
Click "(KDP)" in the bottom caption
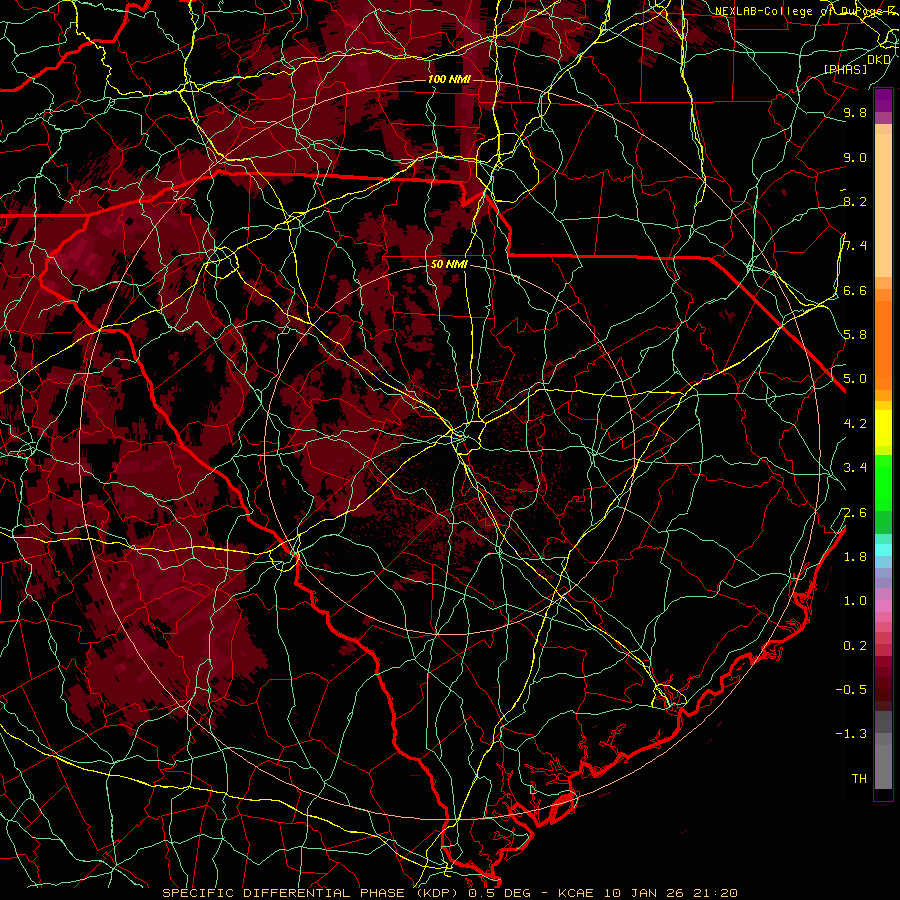point(435,893)
